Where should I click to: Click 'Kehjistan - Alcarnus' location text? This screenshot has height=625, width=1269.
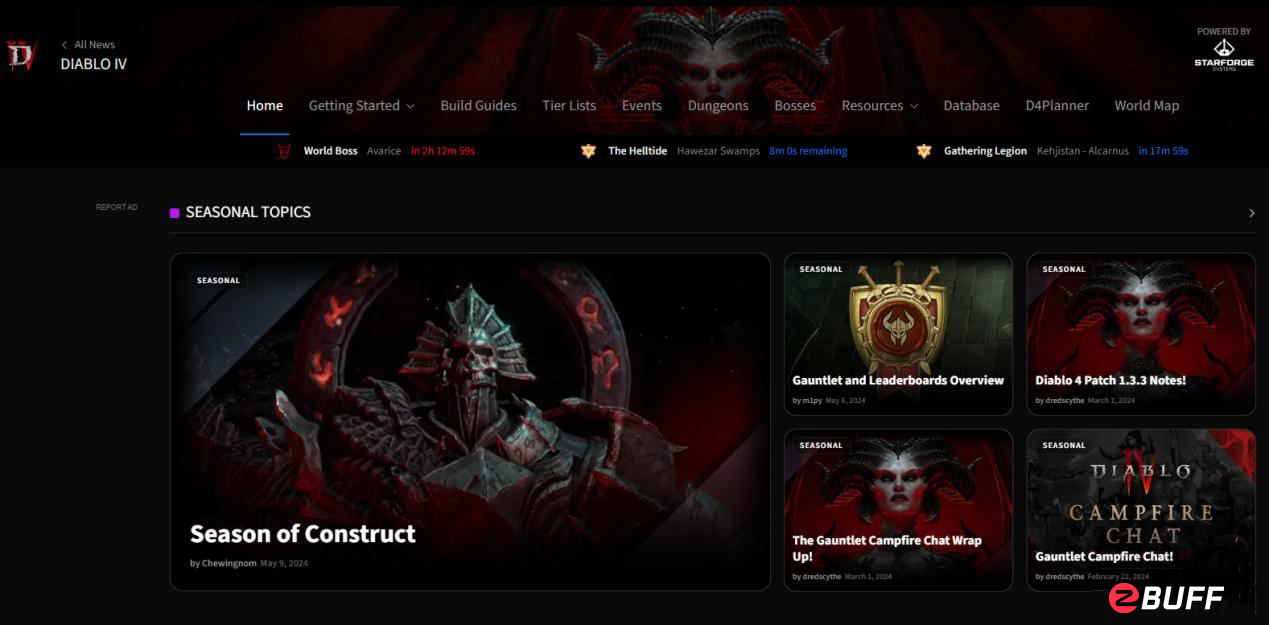click(1083, 151)
